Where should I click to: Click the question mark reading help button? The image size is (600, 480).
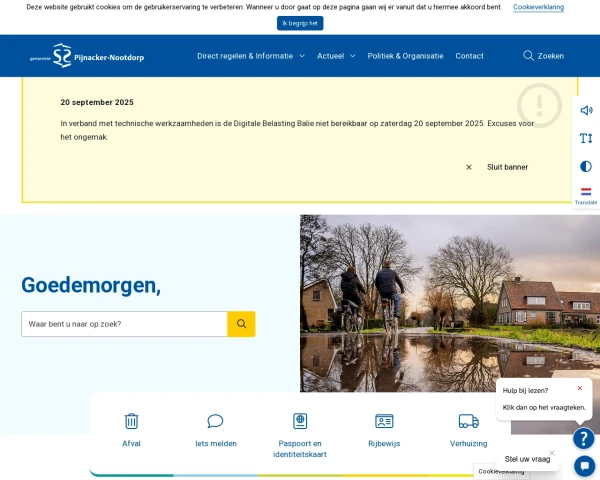(x=584, y=438)
